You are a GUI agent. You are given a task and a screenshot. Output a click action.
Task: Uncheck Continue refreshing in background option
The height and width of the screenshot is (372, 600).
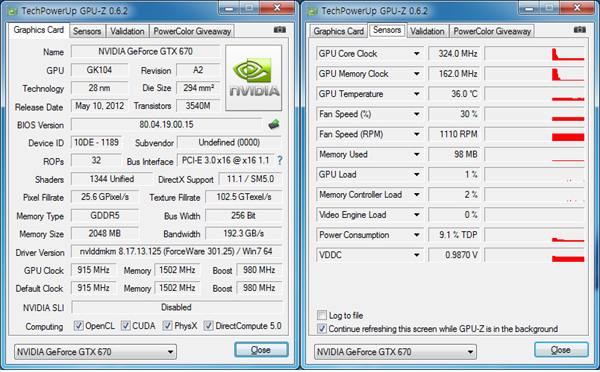click(x=322, y=329)
